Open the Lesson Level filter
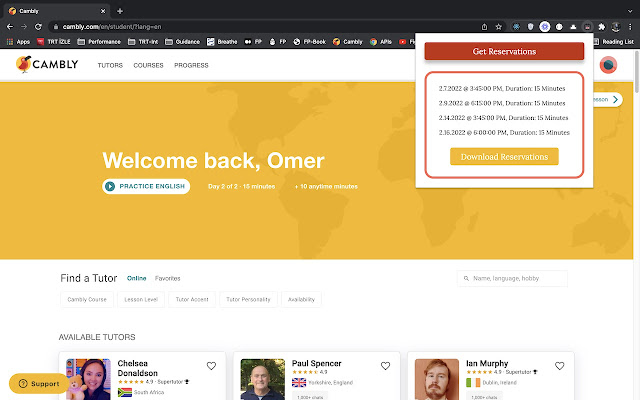 tap(141, 300)
